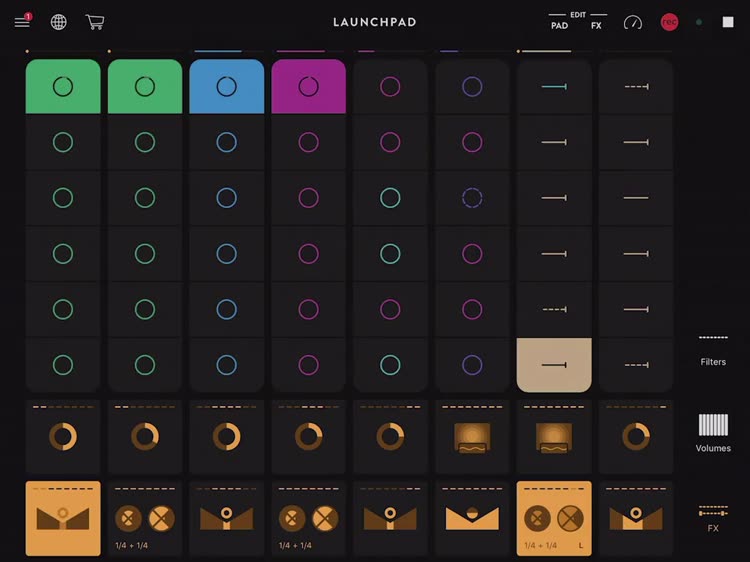Launch second-row magenta pad in fourth column
Viewport: 750px width, 562px height.
click(x=309, y=142)
